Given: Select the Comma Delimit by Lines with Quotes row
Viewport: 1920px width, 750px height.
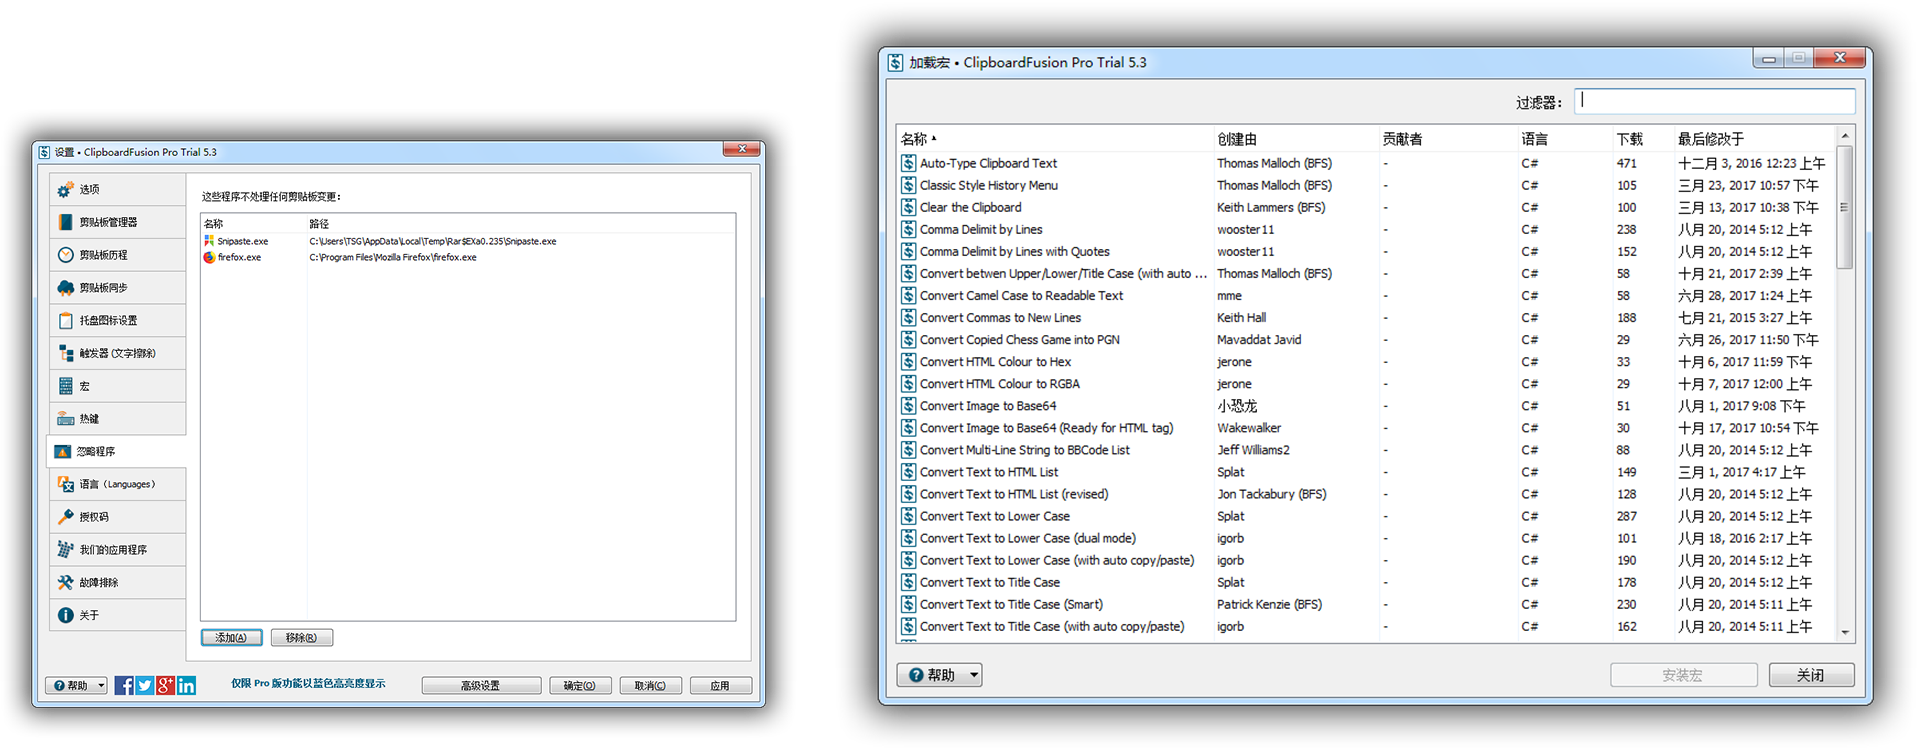Looking at the screenshot, I should point(1365,252).
